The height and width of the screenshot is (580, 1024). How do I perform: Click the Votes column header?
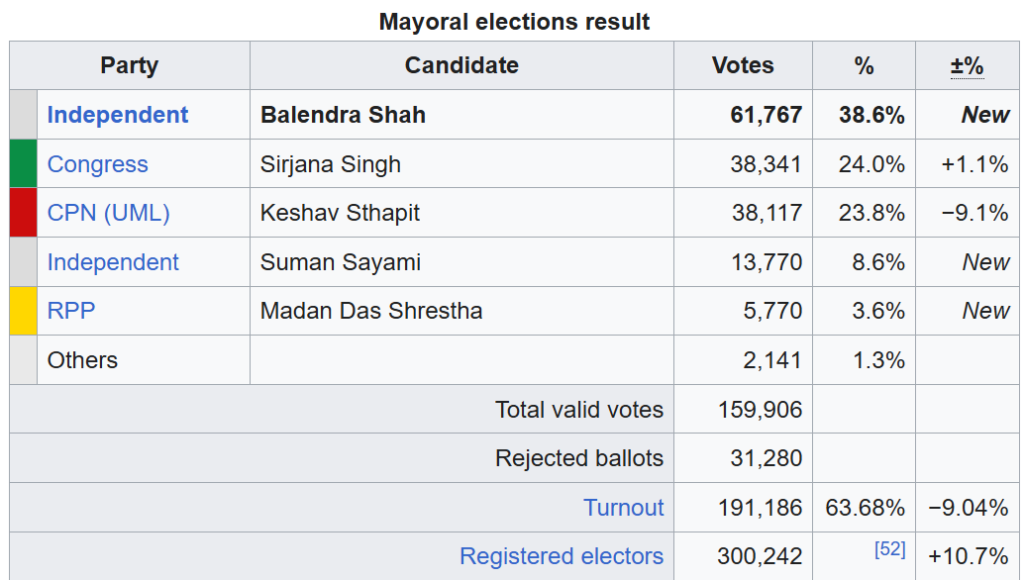pos(742,66)
